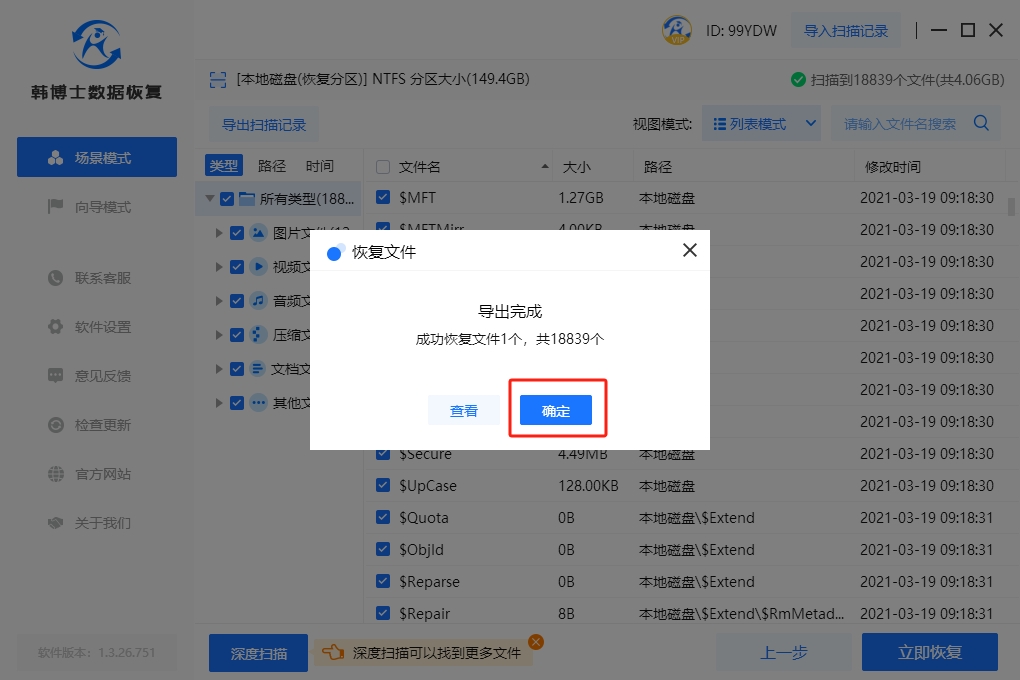The height and width of the screenshot is (680, 1020).
Task: Dismiss the deep scan tip with orange X
Action: tap(536, 642)
